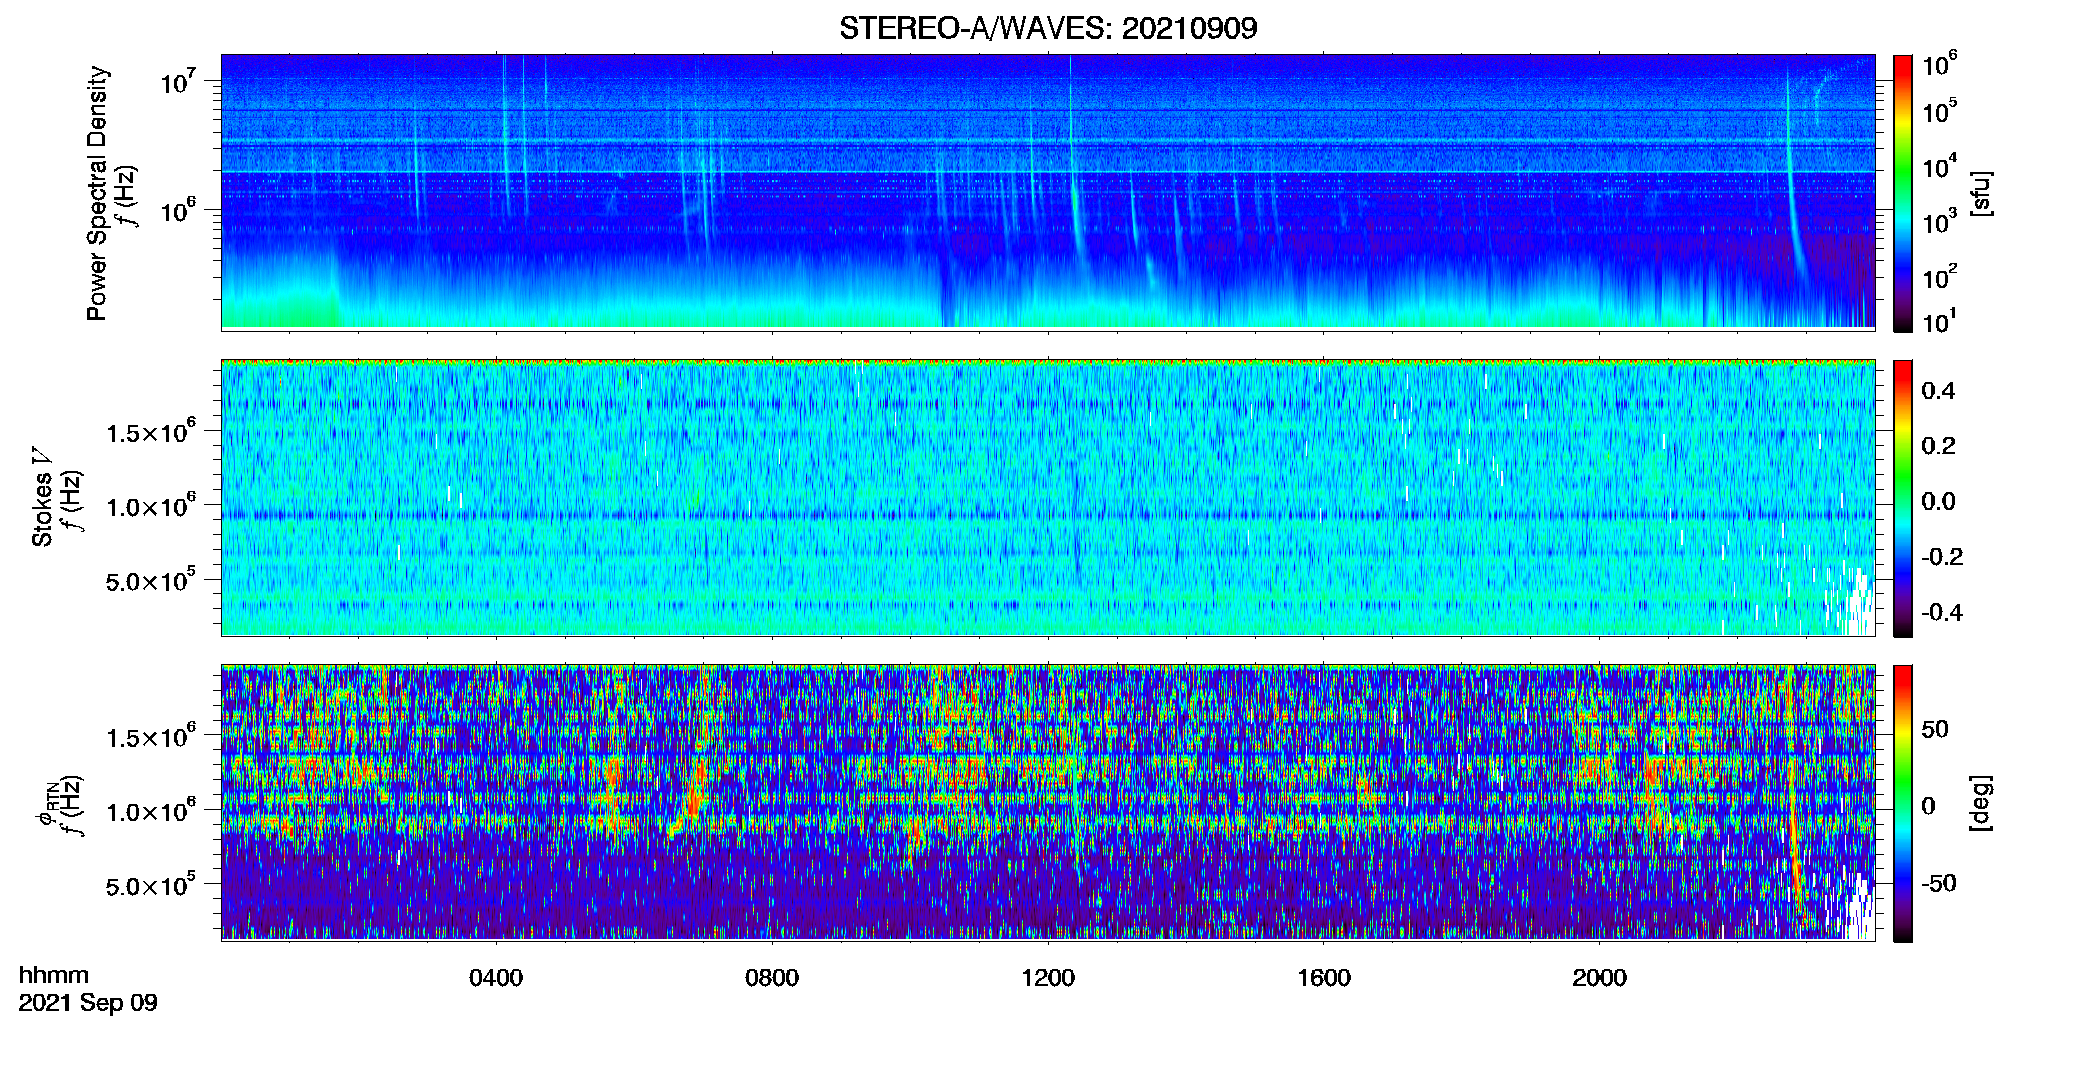Image resolution: width=2096 pixels, height=1080 pixels.
Task: Select the 2021 Sep 09 date label
Action: (x=88, y=1003)
